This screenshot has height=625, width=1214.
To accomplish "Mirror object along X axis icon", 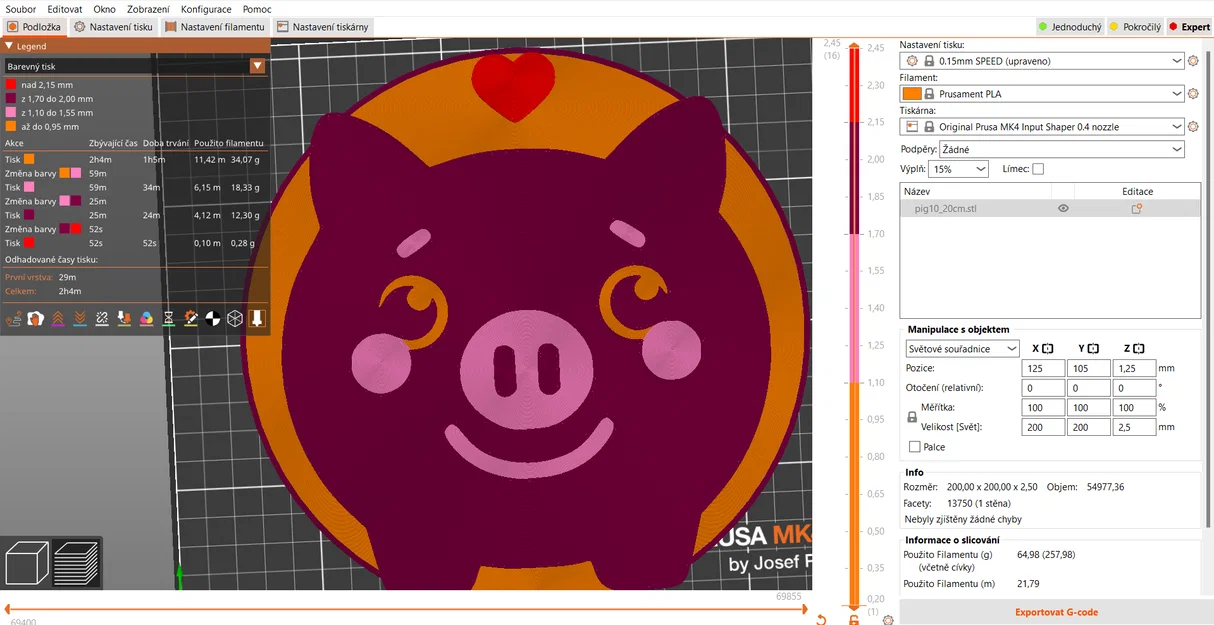I will click(x=1048, y=348).
